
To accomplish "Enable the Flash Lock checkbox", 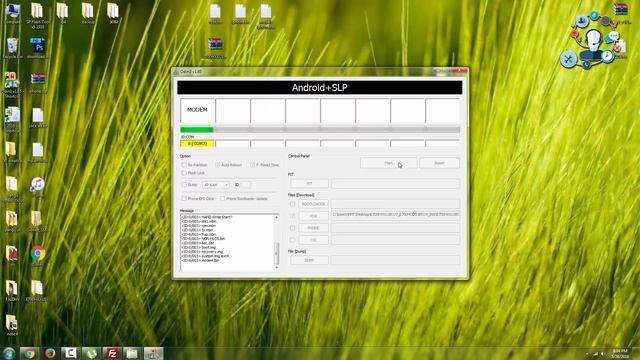I will (x=184, y=173).
